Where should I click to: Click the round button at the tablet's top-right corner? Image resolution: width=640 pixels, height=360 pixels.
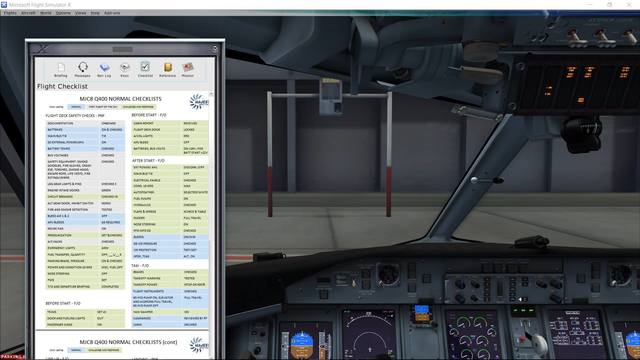[215, 48]
